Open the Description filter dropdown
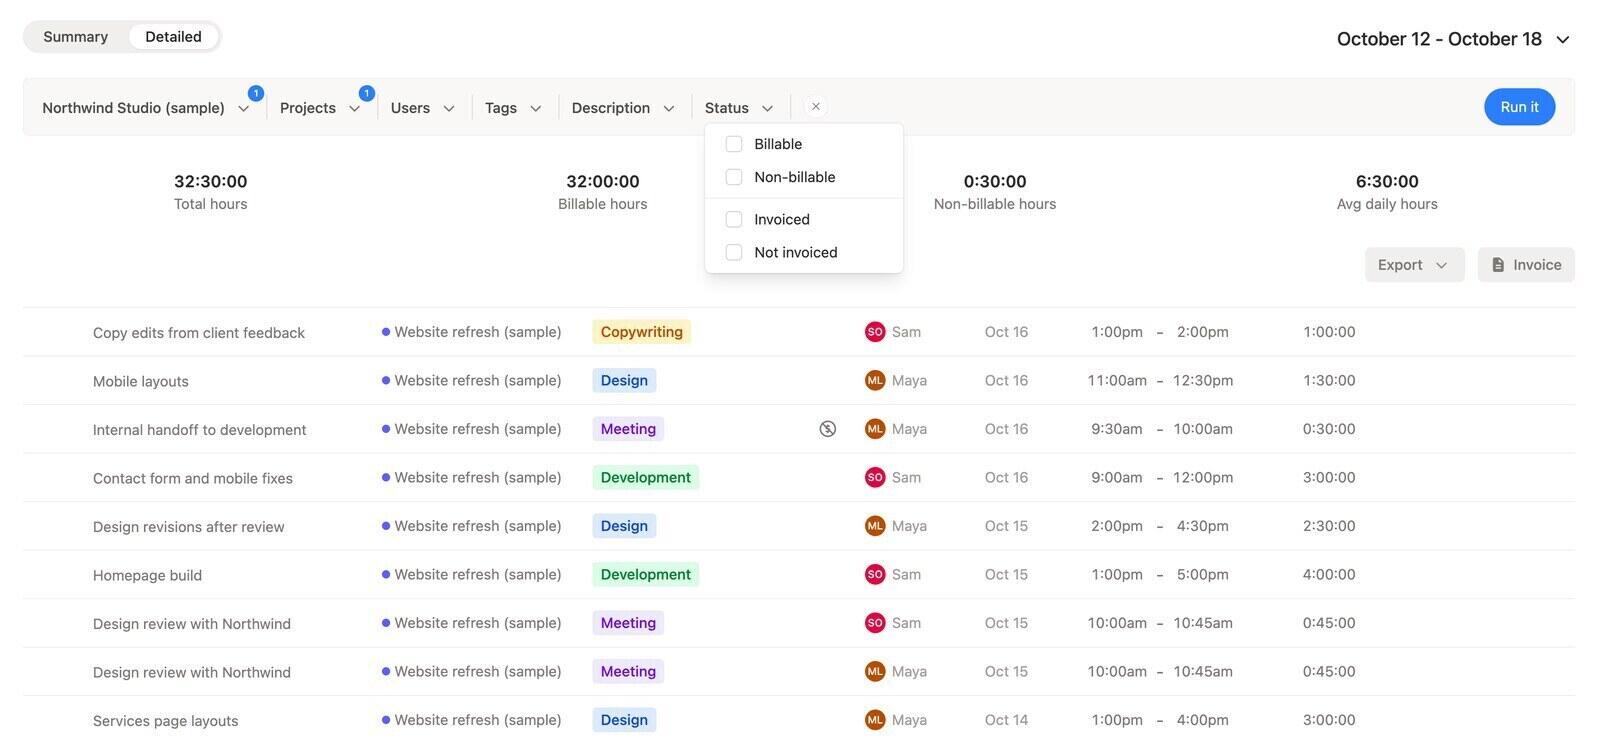Image resolution: width=1600 pixels, height=741 pixels. pyautogui.click(x=623, y=108)
